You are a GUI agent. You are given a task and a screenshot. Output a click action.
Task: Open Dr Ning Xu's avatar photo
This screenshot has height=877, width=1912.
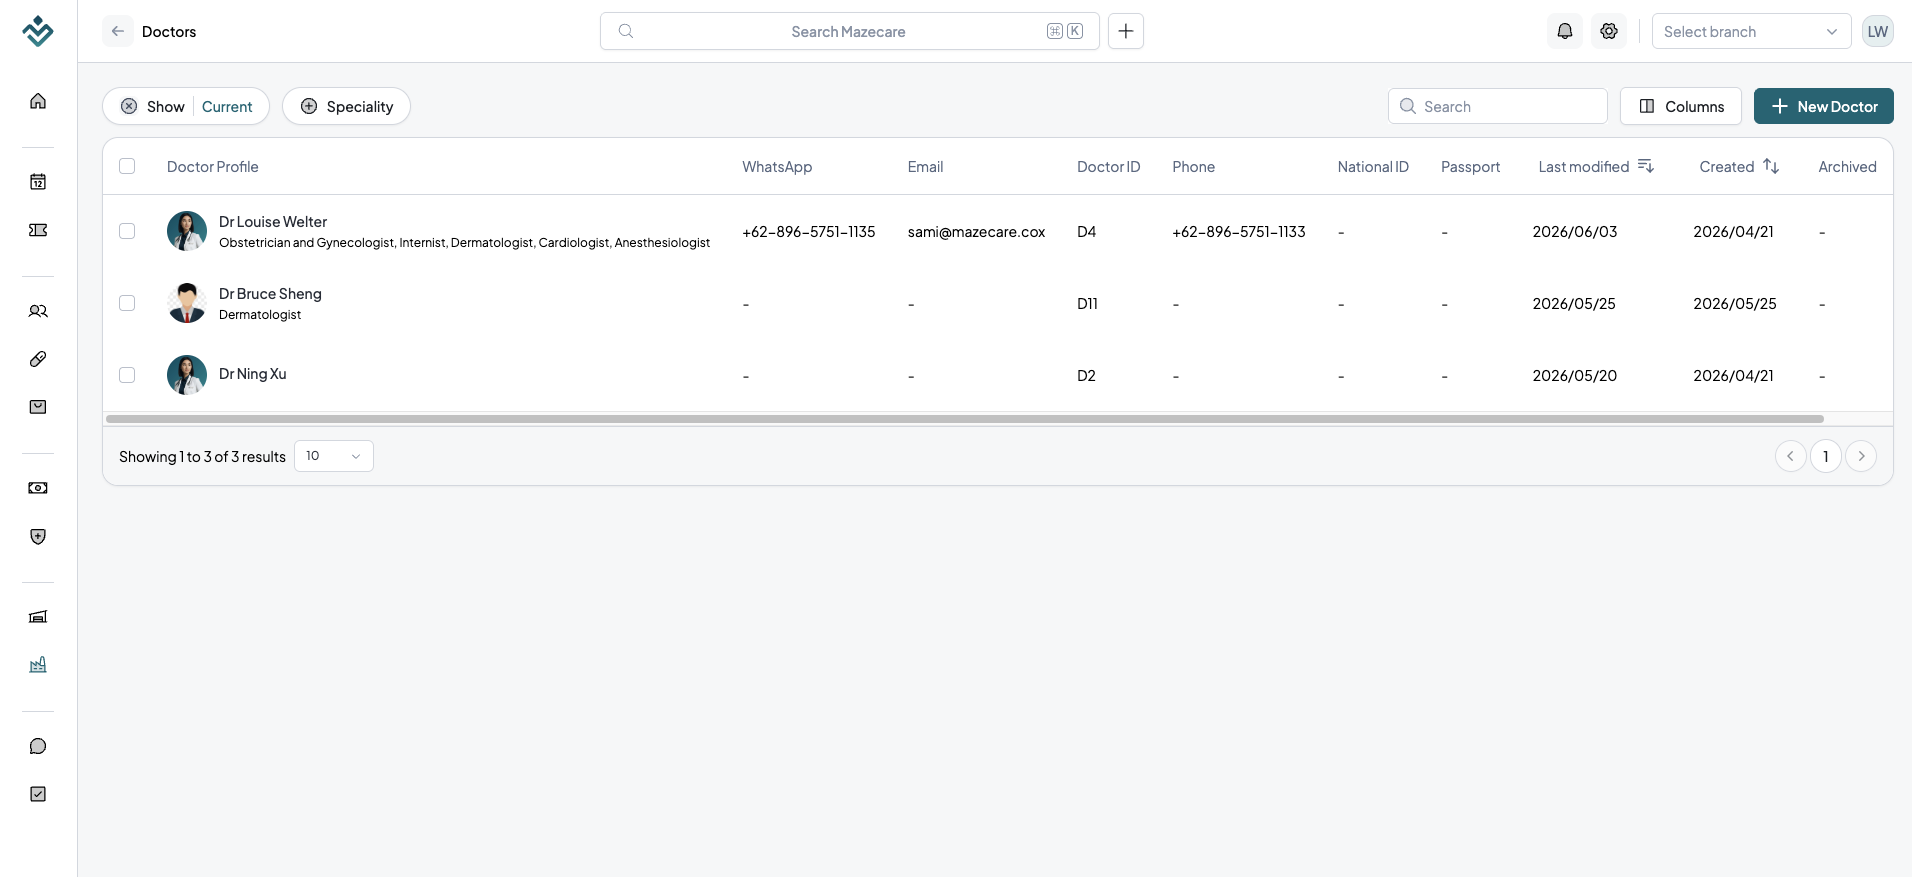pyautogui.click(x=187, y=375)
